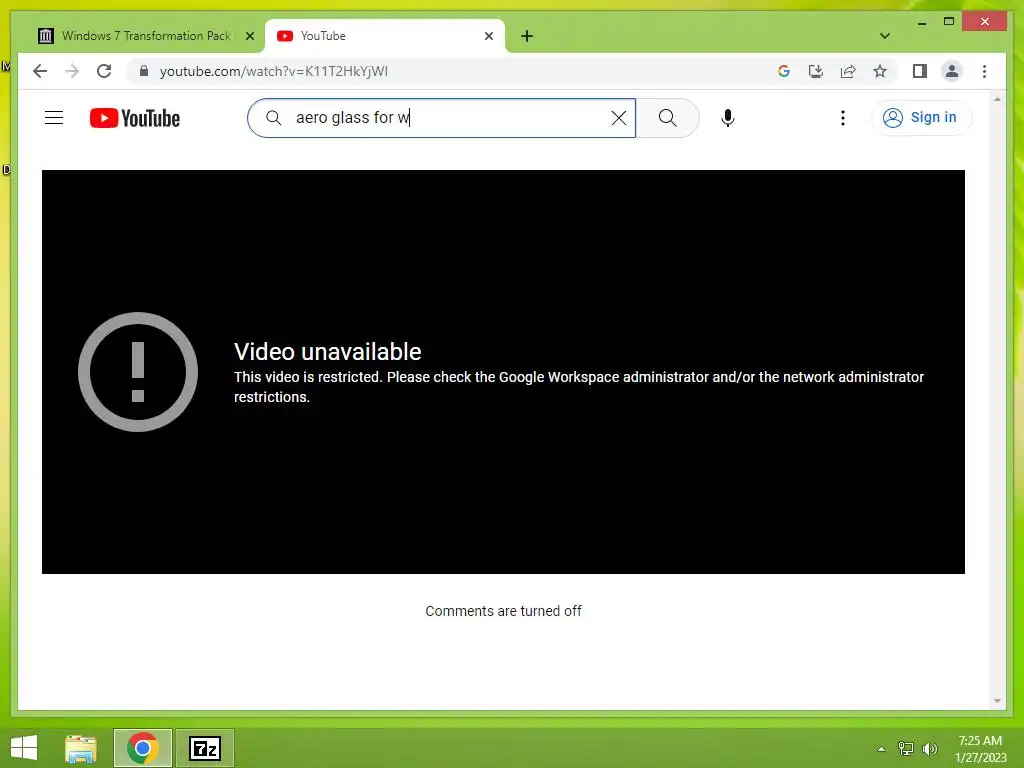Screen dimensions: 1024x768
Task: Open File Explorer from the taskbar
Action: click(81, 748)
